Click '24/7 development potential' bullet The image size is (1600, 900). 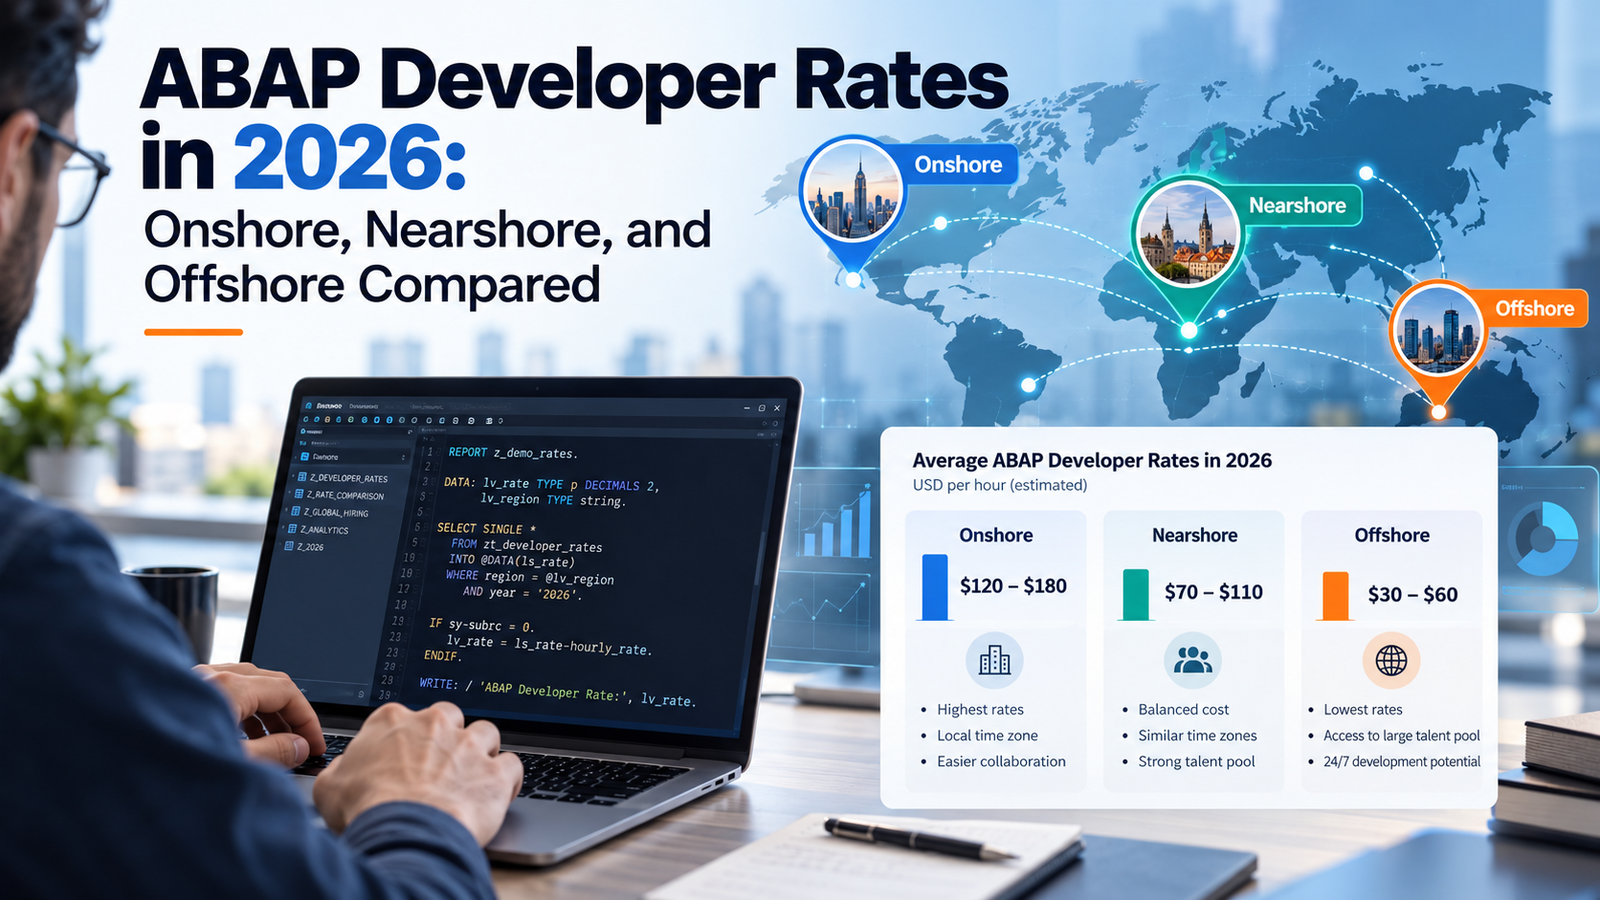1401,761
